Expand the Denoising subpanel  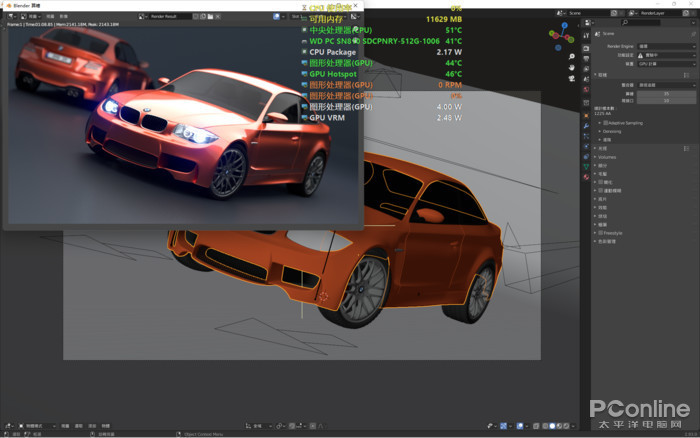click(600, 131)
